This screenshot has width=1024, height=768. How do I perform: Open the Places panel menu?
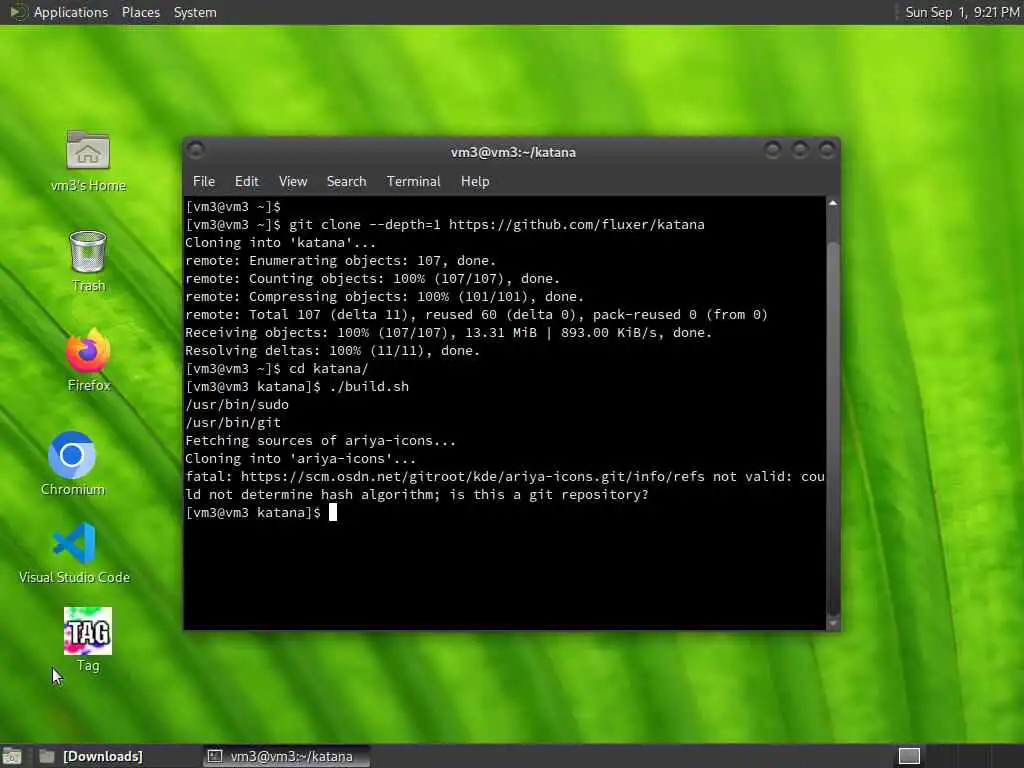(140, 12)
